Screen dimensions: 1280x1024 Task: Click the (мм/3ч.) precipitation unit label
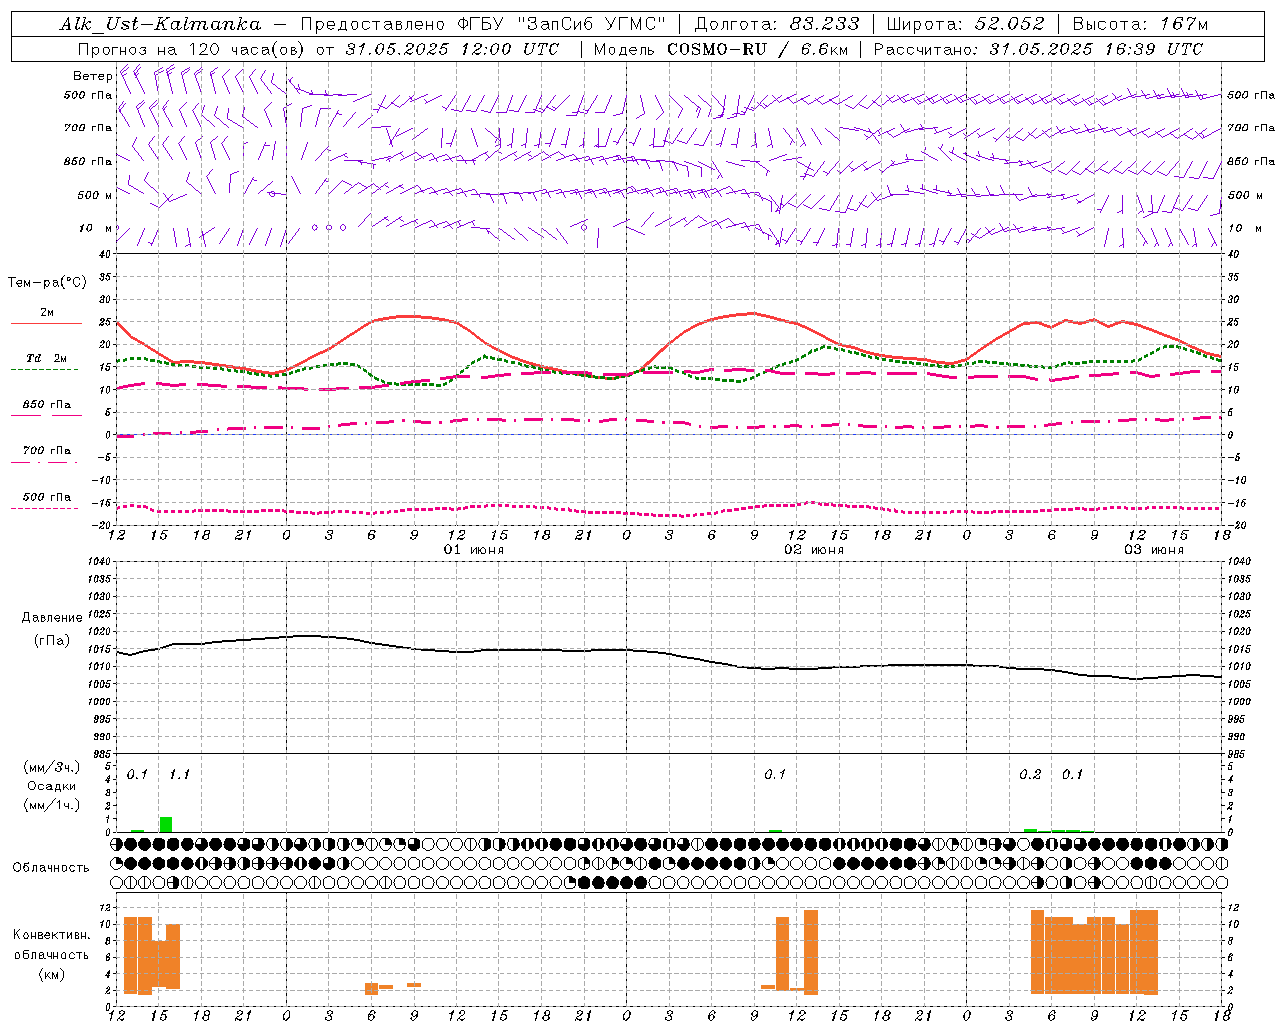click(x=52, y=767)
